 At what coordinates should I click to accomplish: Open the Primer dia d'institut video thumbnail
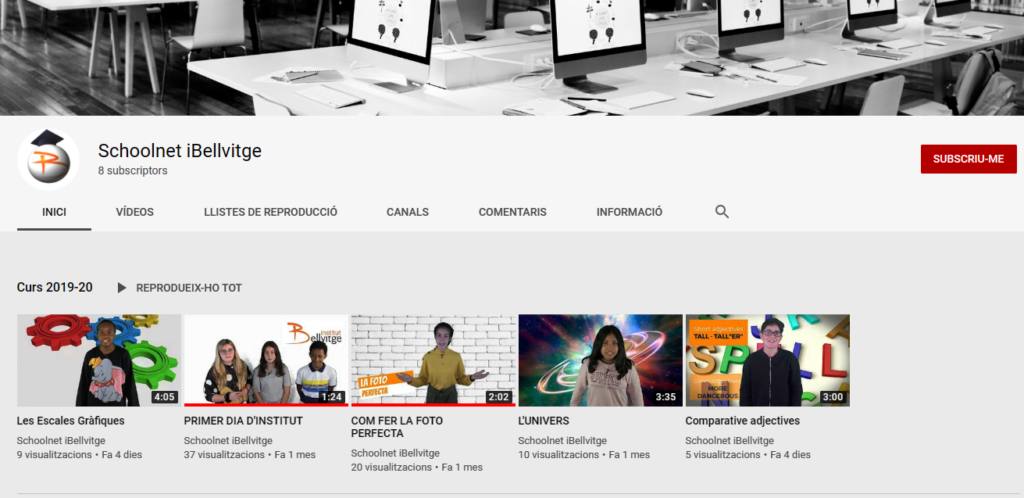click(266, 360)
